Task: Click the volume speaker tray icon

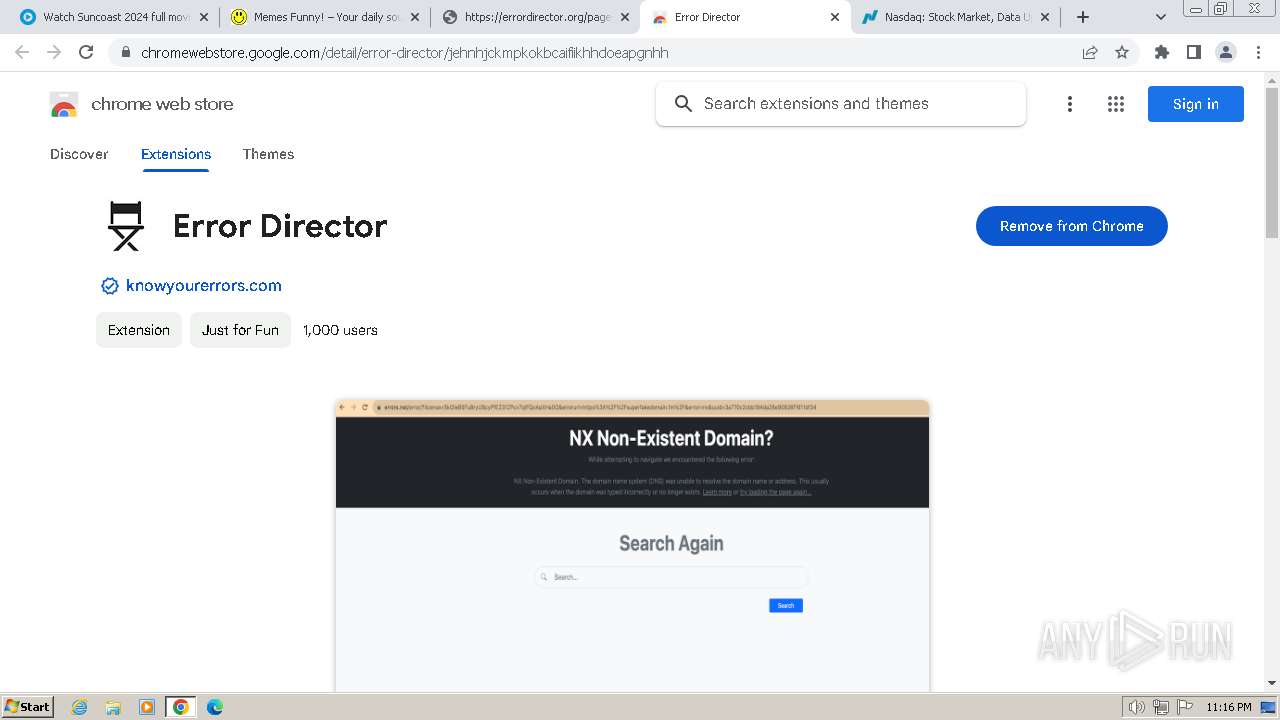Action: point(1137,707)
